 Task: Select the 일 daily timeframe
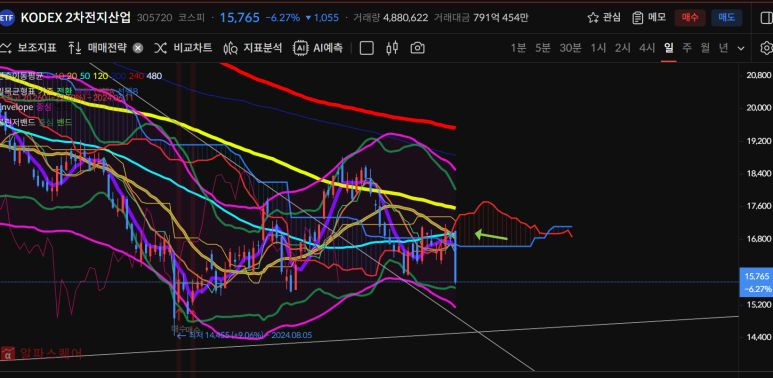[x=668, y=48]
